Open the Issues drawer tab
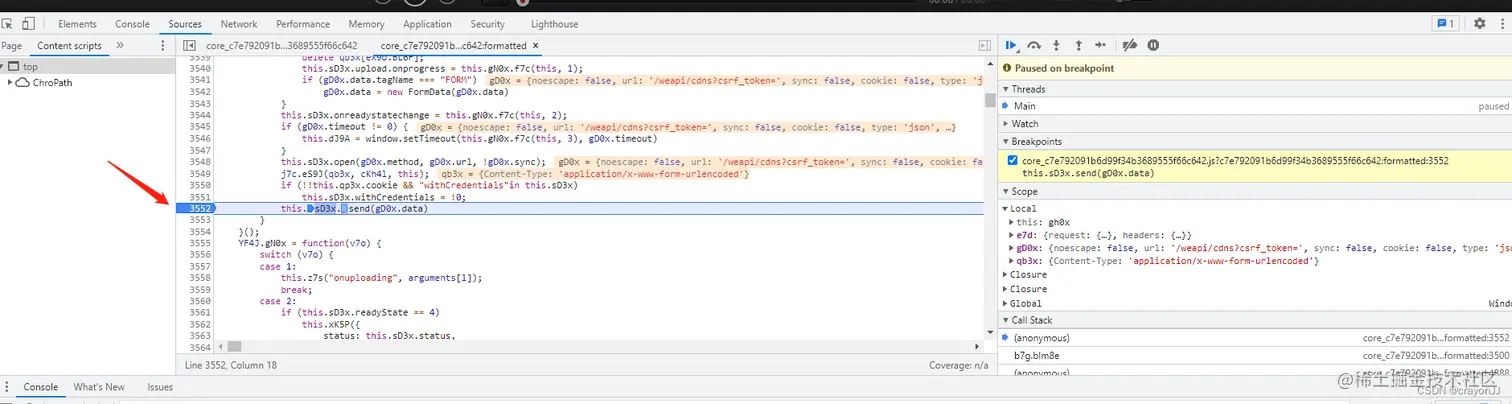1512x404 pixels. pyautogui.click(x=160, y=387)
